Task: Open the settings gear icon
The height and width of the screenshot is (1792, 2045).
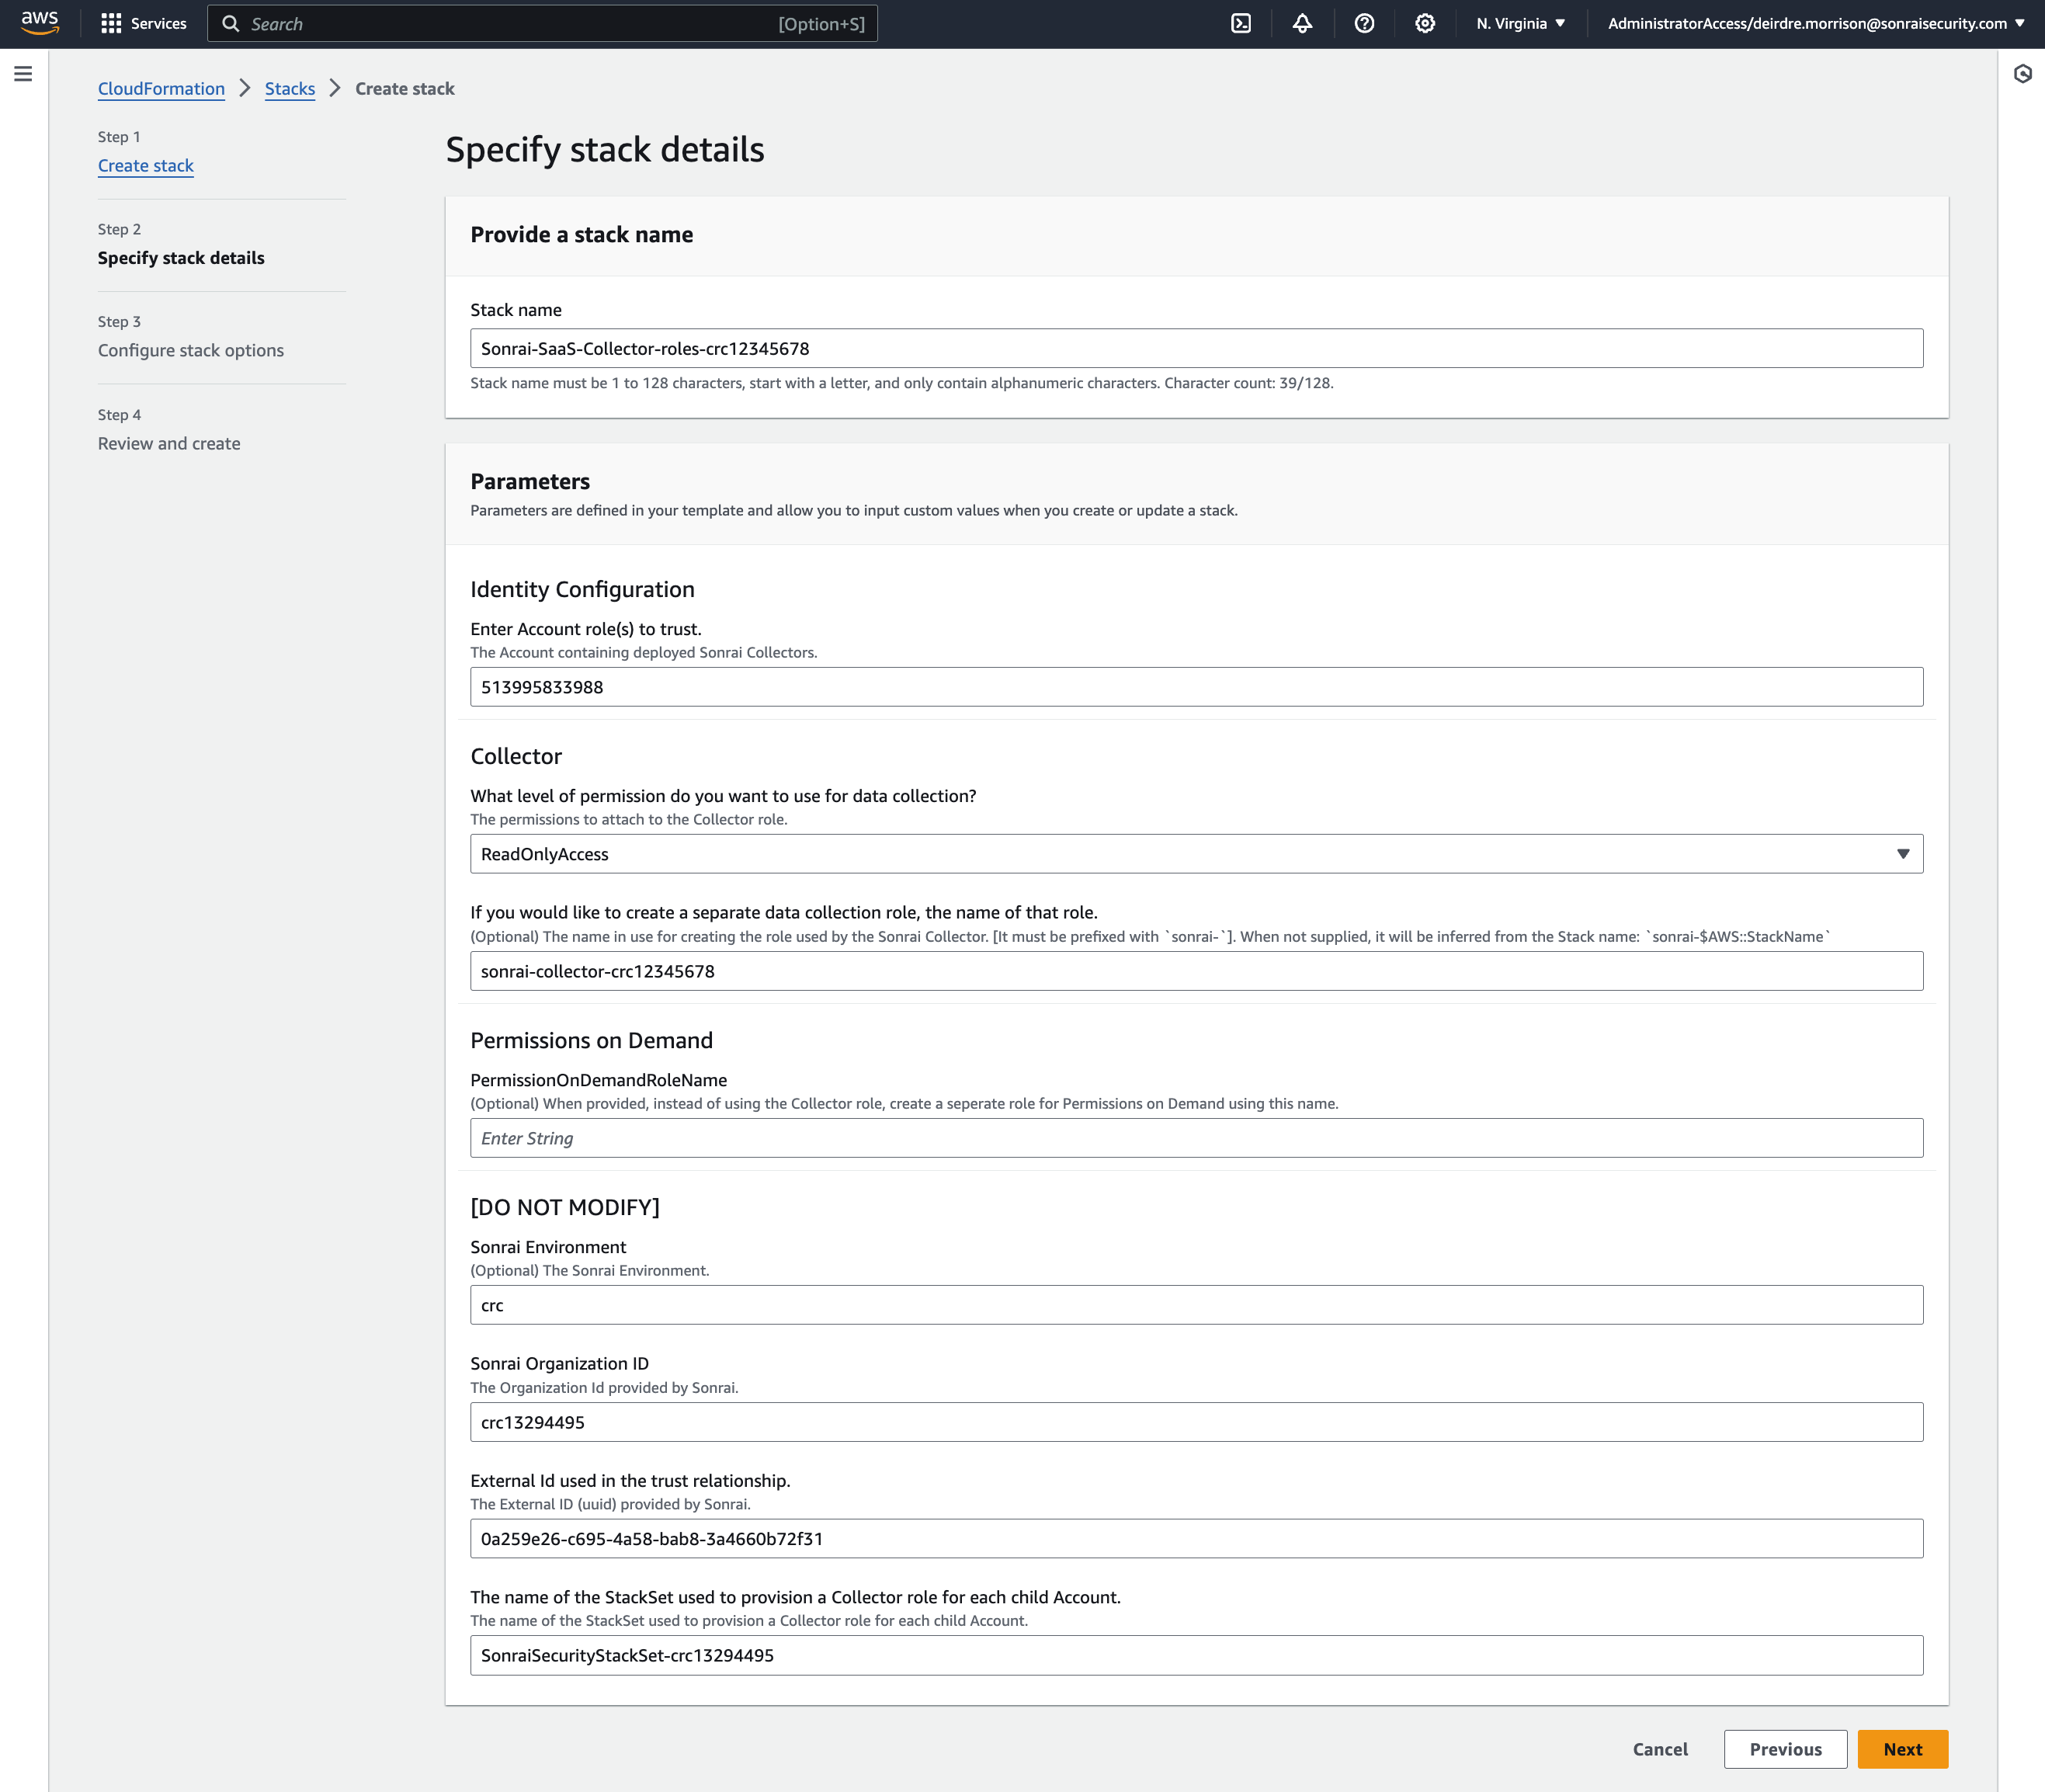Action: tap(1425, 23)
